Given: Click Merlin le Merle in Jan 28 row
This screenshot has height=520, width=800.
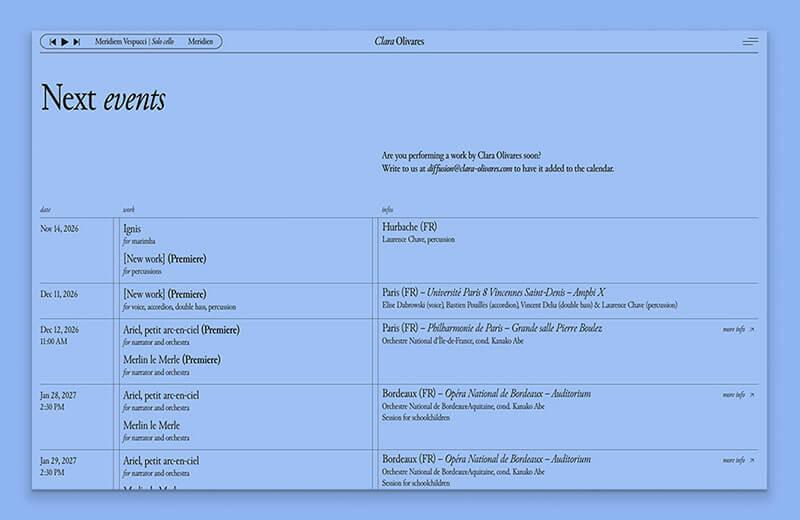Looking at the screenshot, I should (x=152, y=426).
